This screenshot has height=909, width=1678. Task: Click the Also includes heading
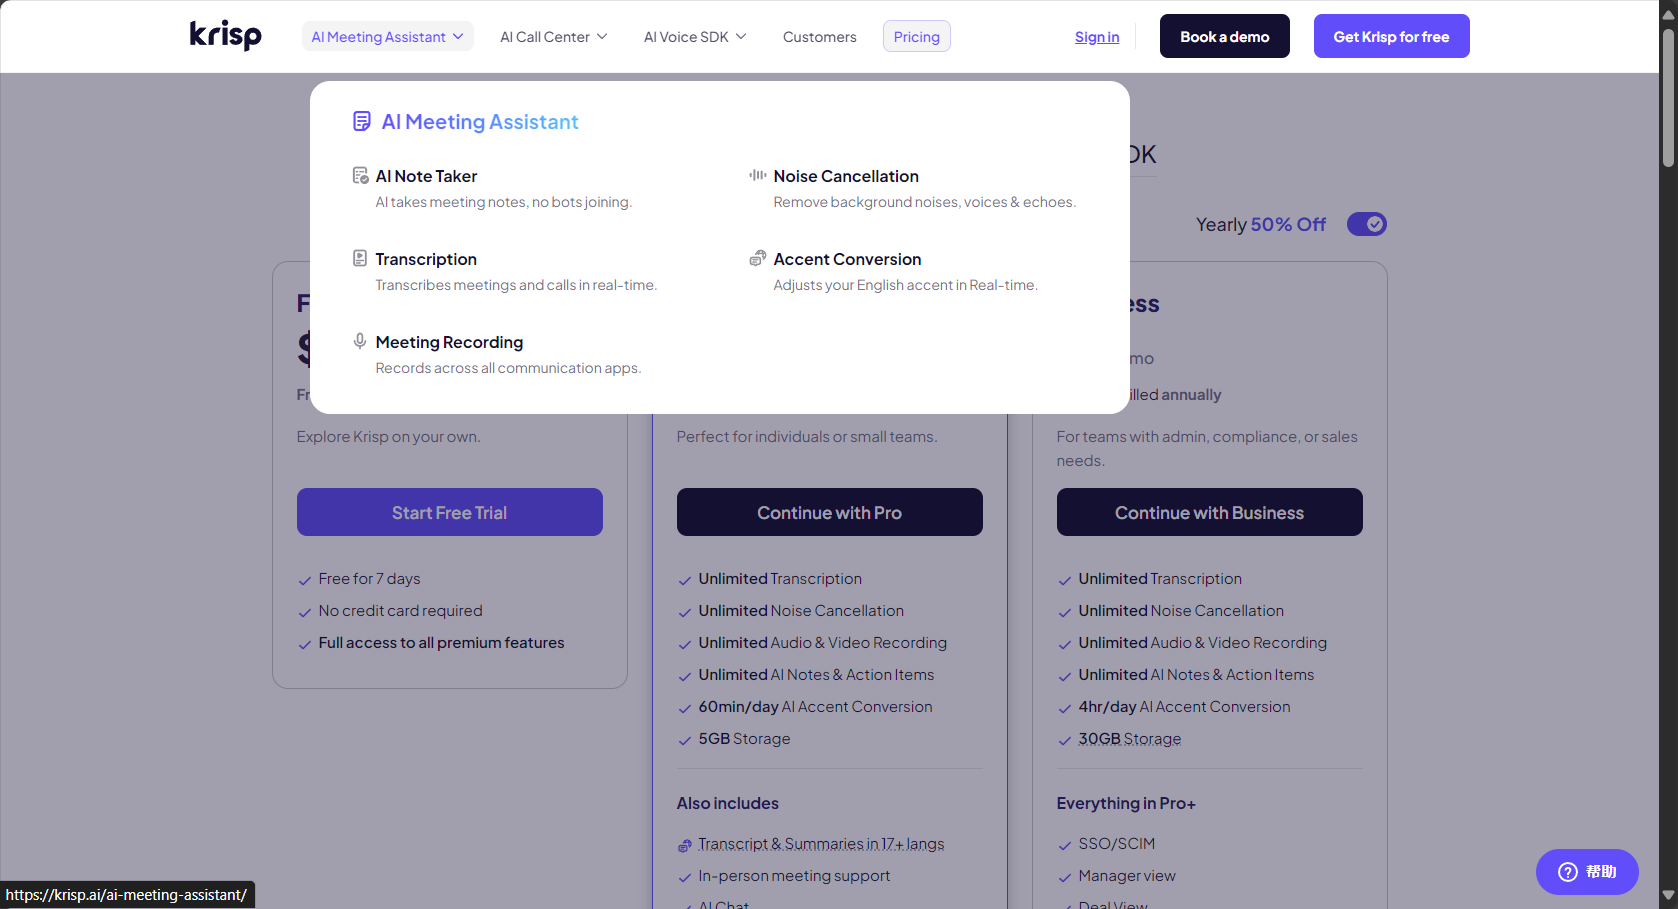click(727, 803)
